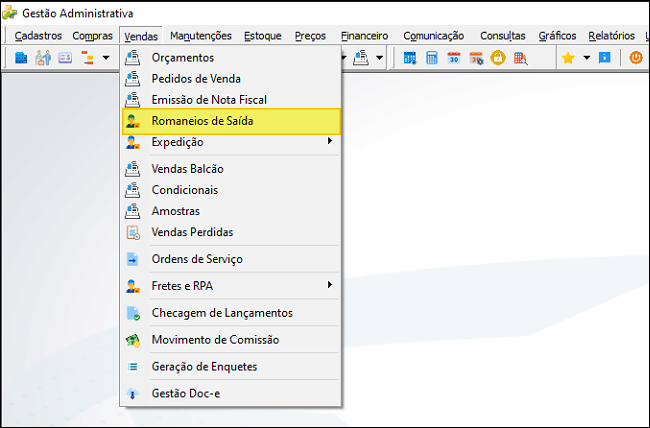Click the people icon in toolbar
This screenshot has width=650, height=428.
[43, 58]
